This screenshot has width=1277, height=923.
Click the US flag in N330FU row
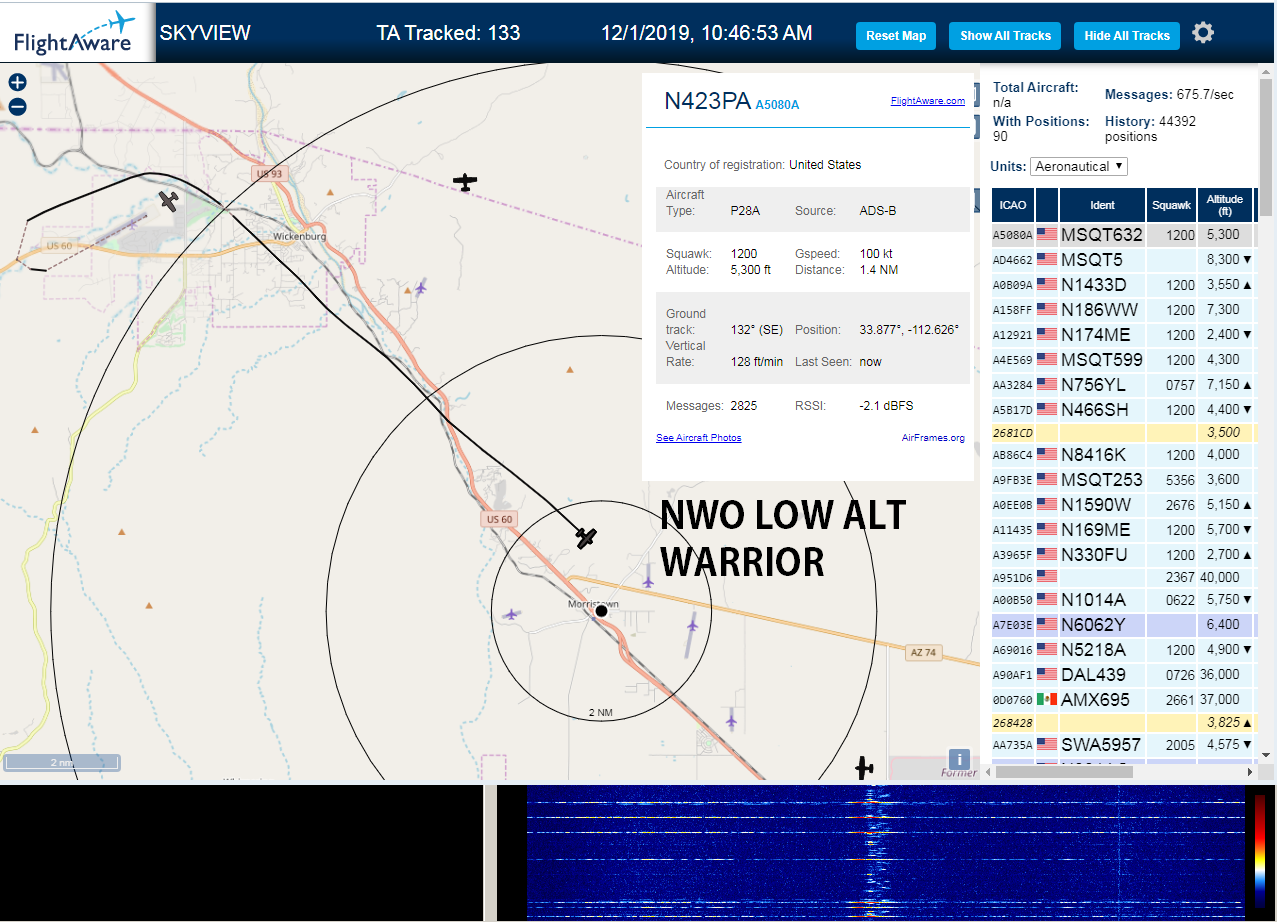pos(1047,554)
